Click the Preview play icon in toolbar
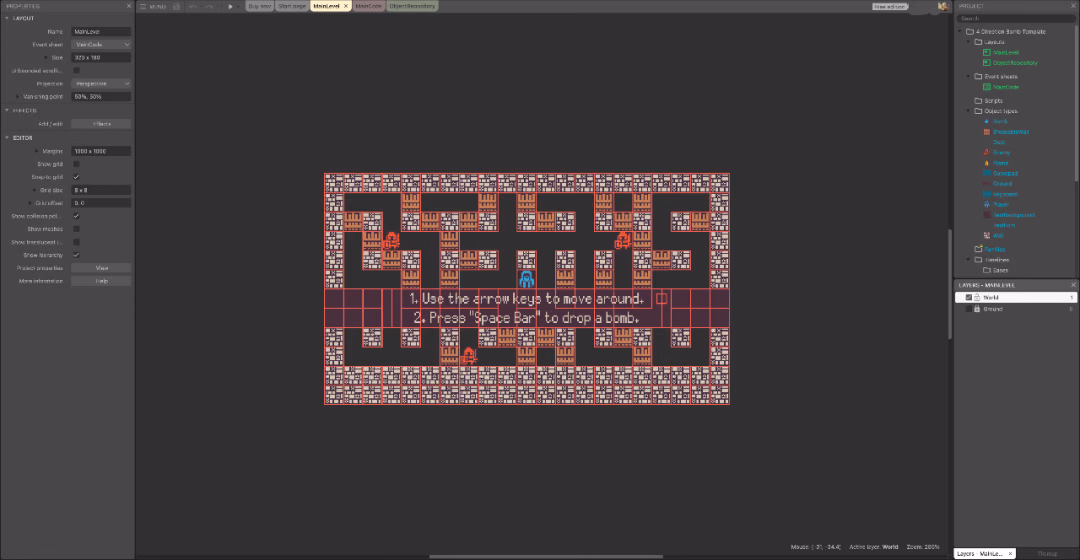This screenshot has width=1080, height=560. (230, 6)
